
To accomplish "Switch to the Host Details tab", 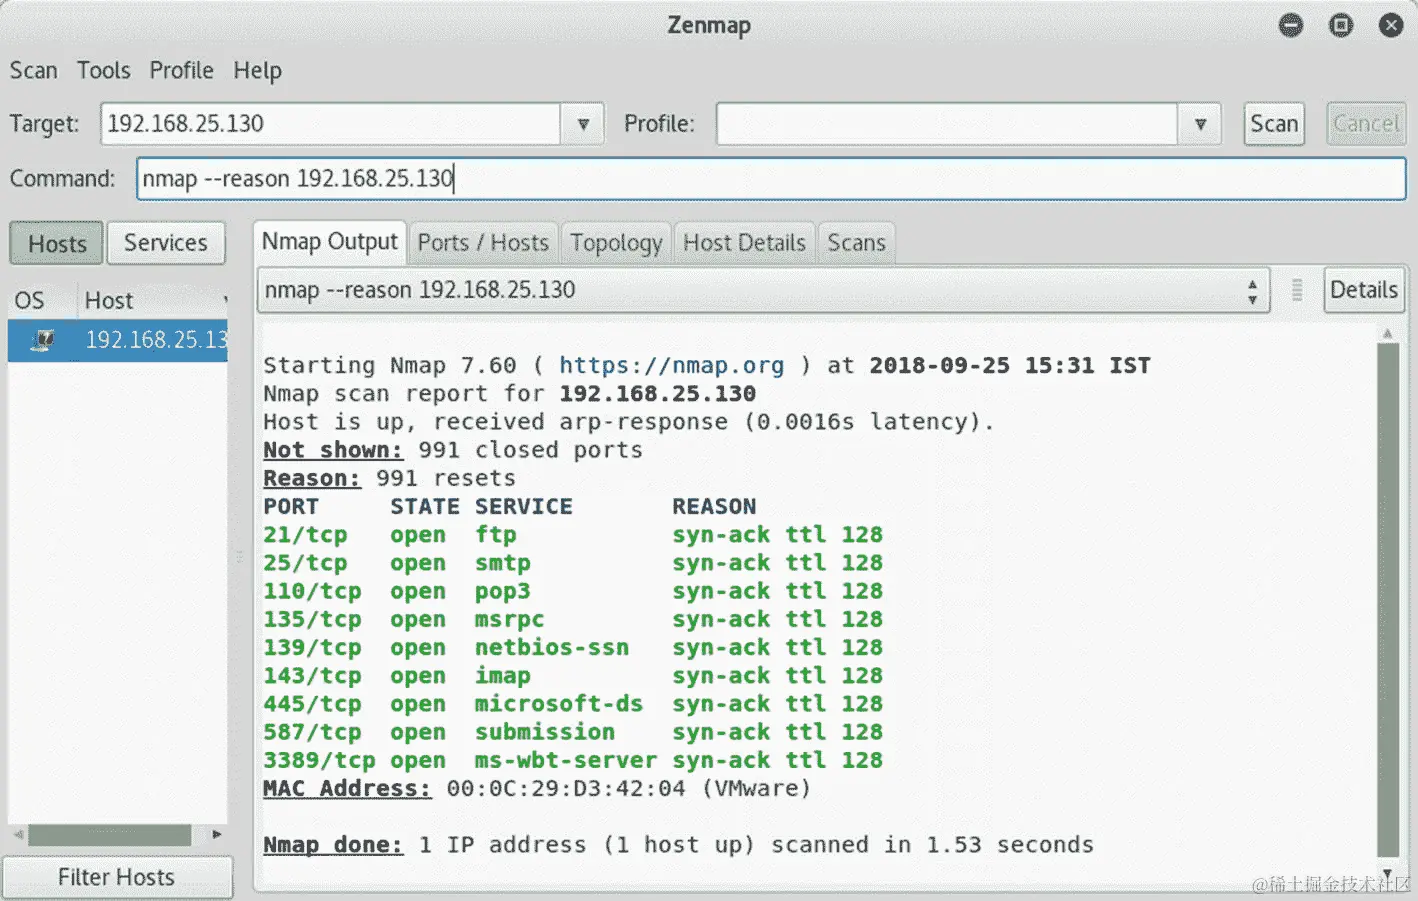I will click(x=744, y=243).
